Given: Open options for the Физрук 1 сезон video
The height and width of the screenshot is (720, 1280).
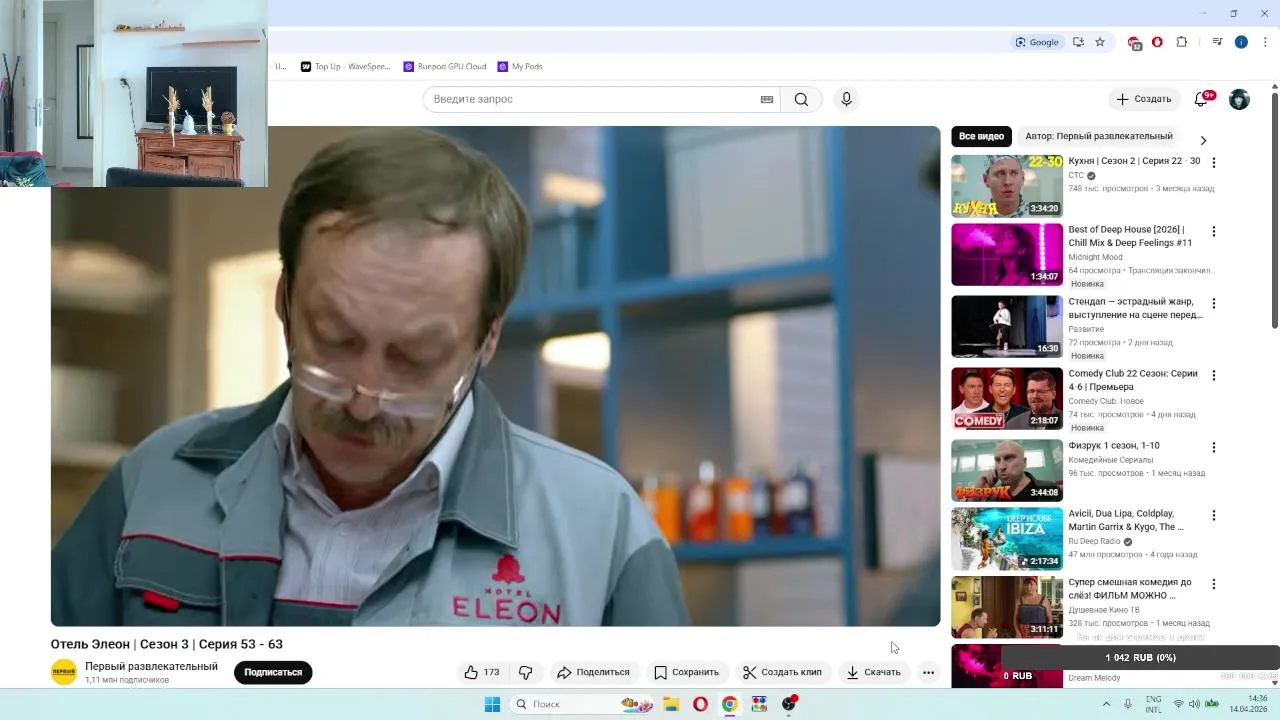Looking at the screenshot, I should [x=1214, y=447].
